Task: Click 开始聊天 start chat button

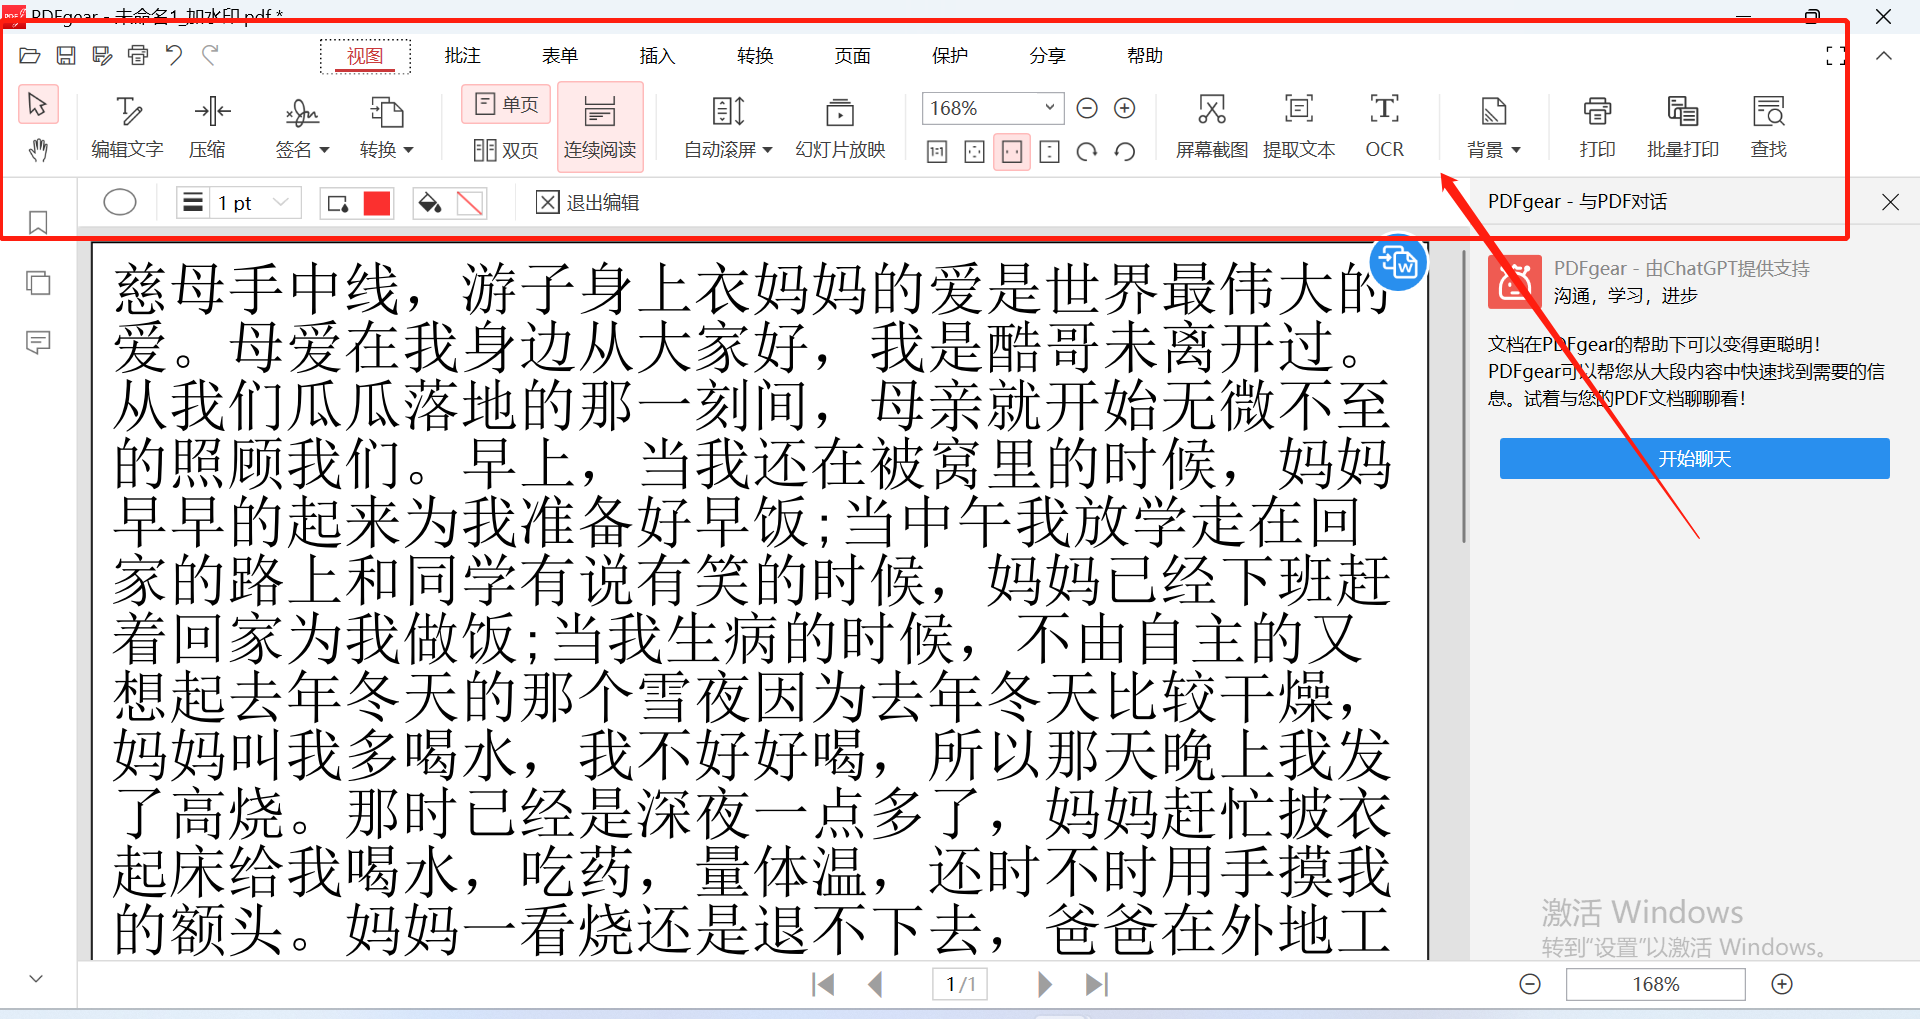Action: click(x=1694, y=459)
